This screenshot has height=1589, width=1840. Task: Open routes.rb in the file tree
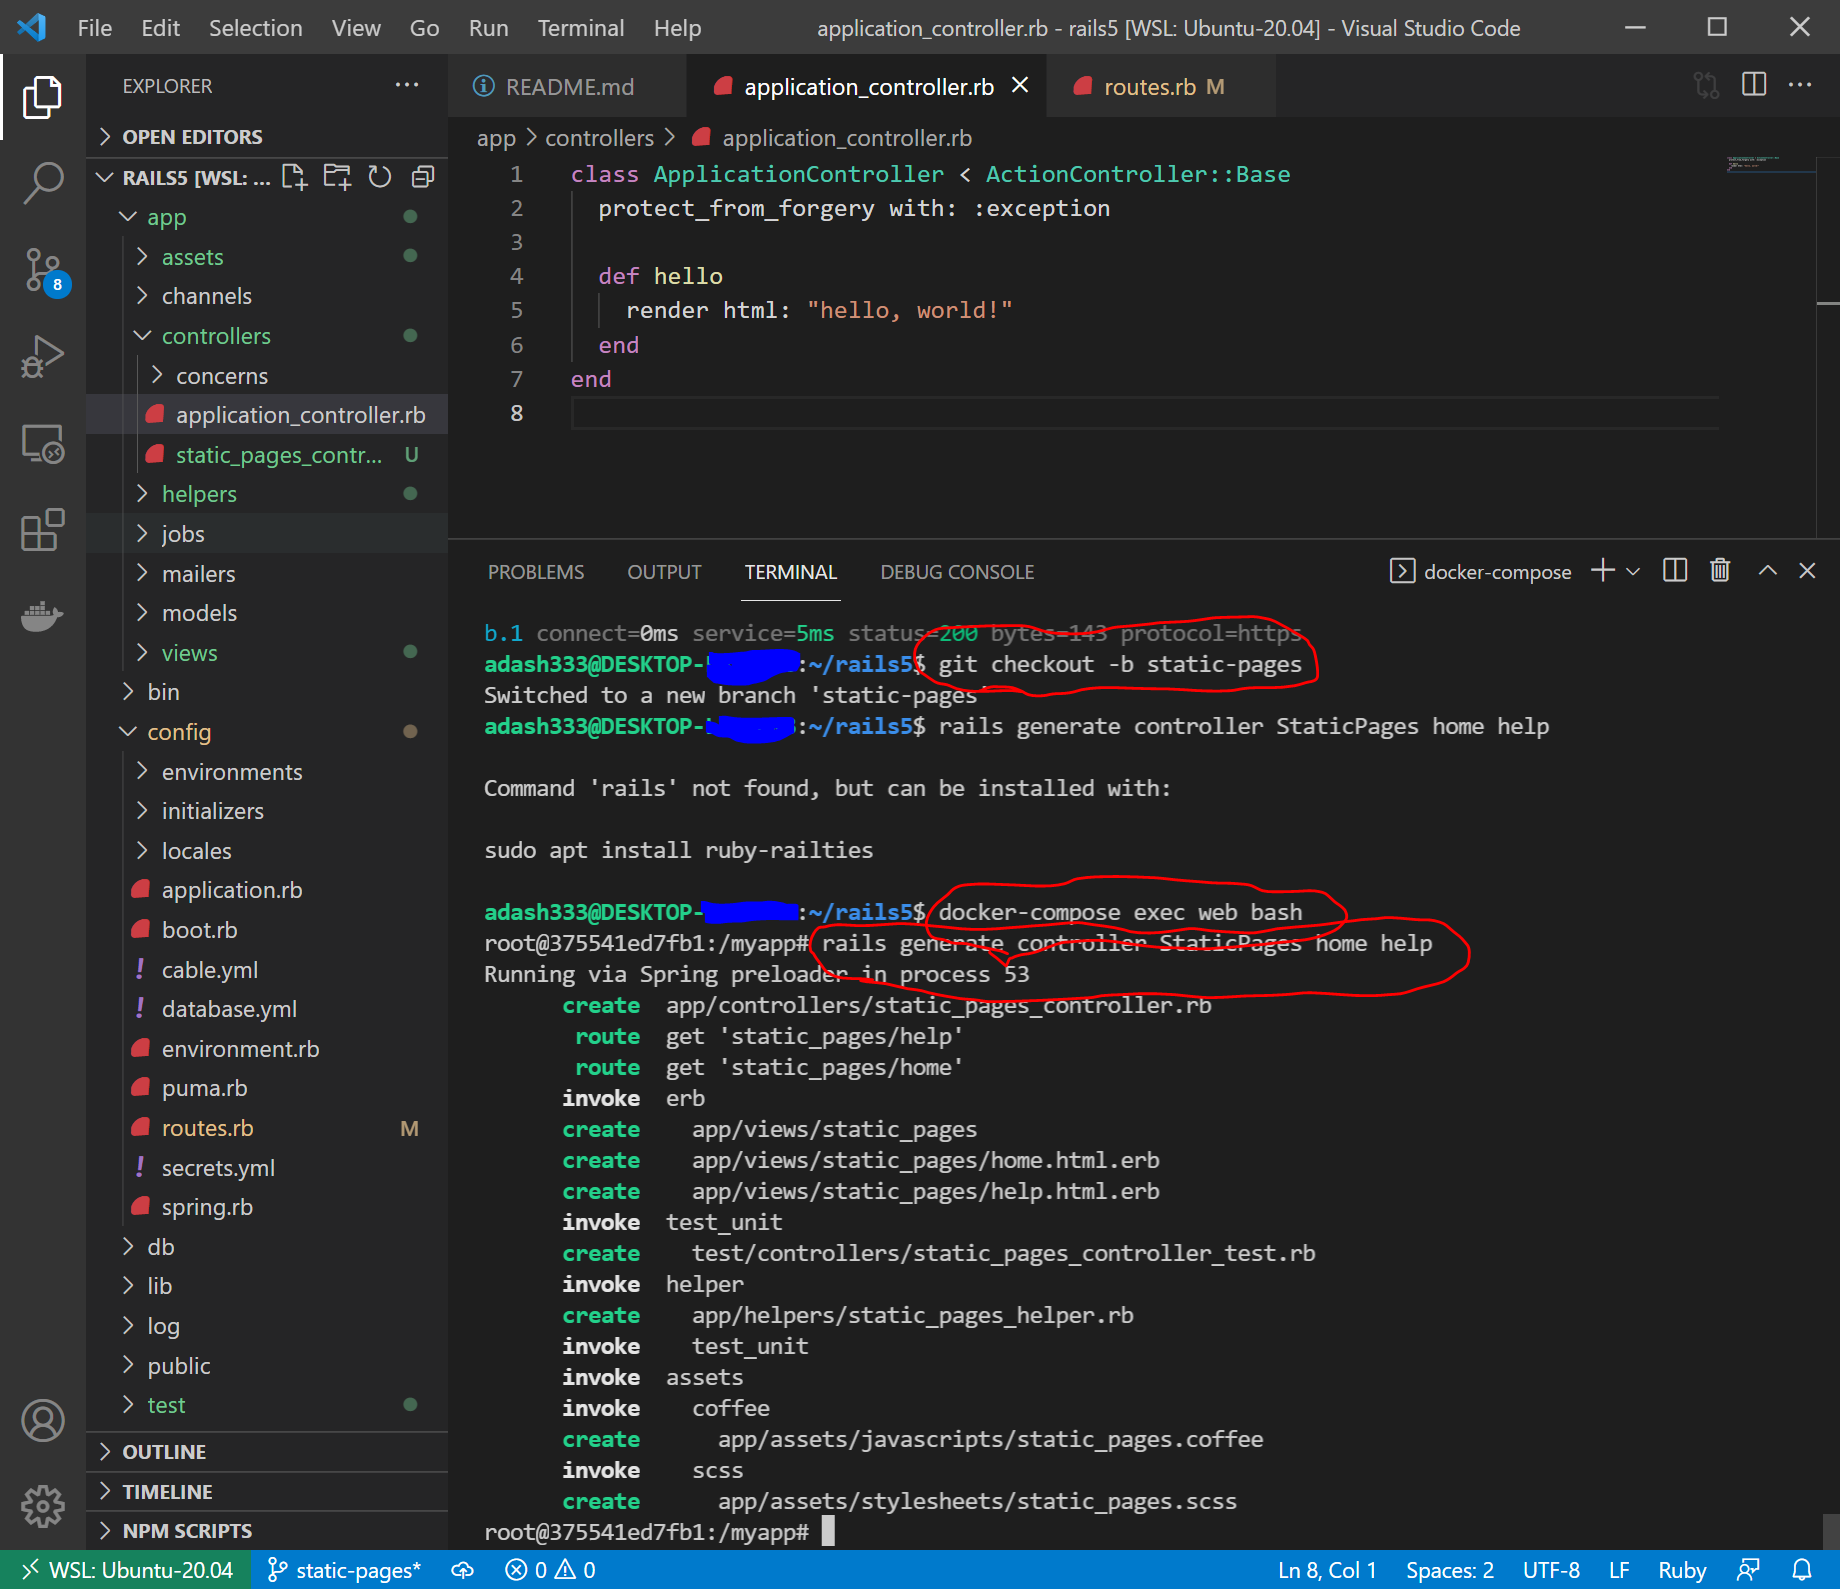(x=208, y=1128)
